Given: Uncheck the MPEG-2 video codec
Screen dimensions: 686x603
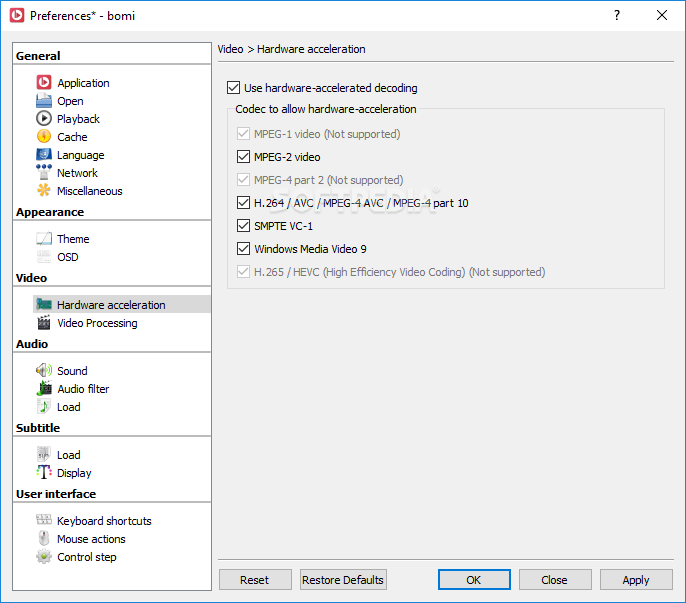Looking at the screenshot, I should pos(243,157).
